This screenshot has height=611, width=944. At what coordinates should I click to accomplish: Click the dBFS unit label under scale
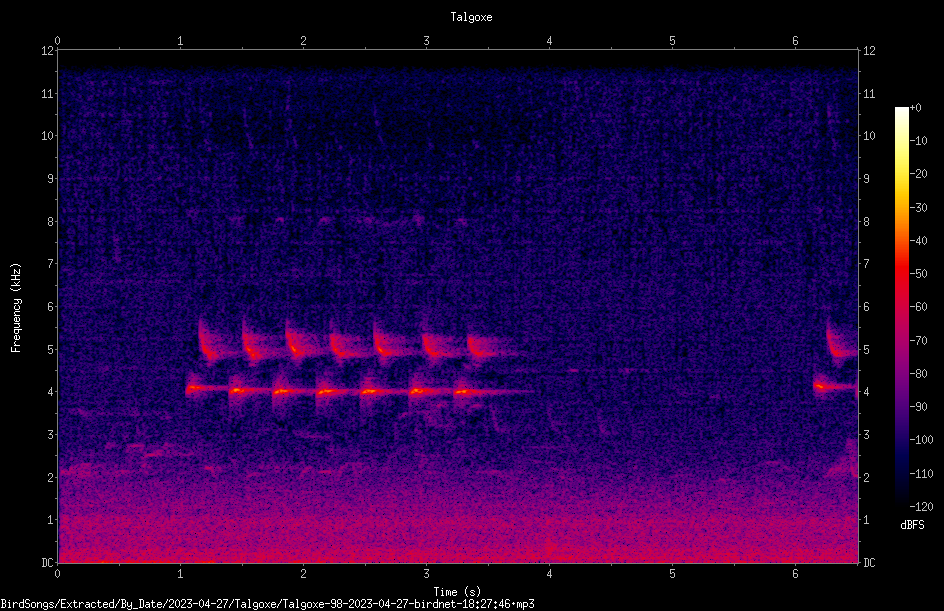tap(912, 525)
